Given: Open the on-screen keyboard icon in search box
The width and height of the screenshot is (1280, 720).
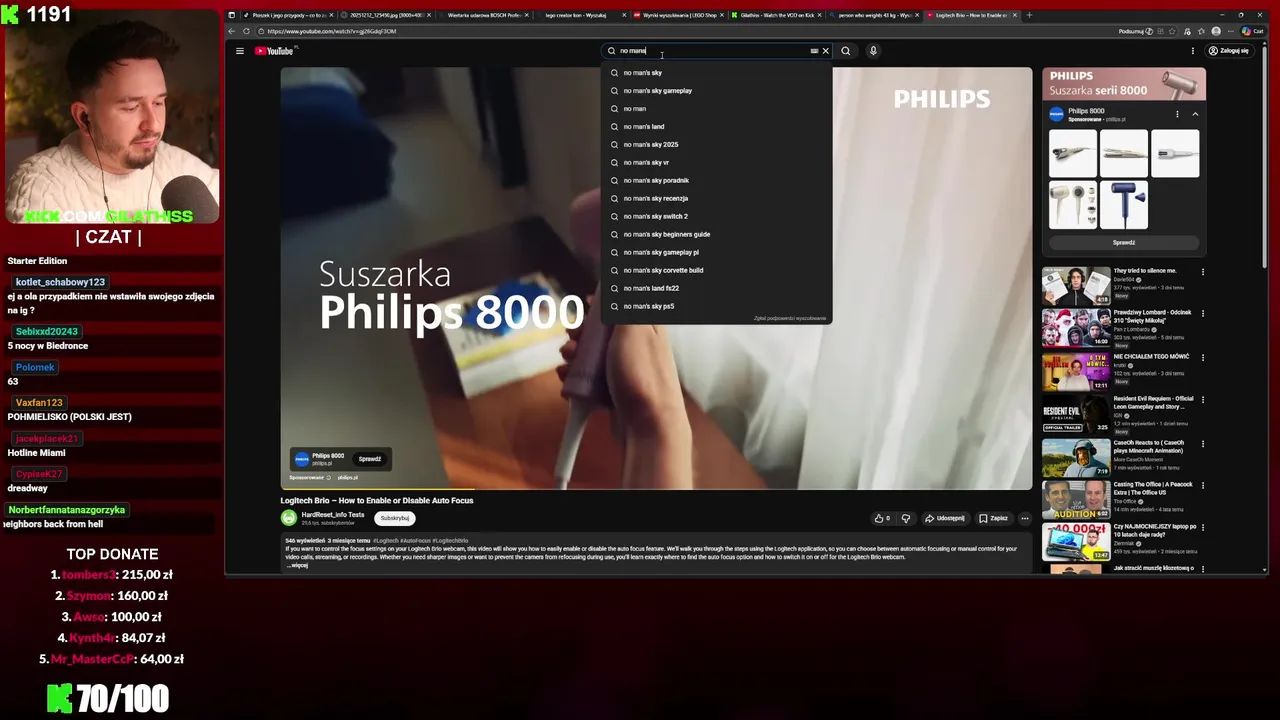Looking at the screenshot, I should pos(814,51).
